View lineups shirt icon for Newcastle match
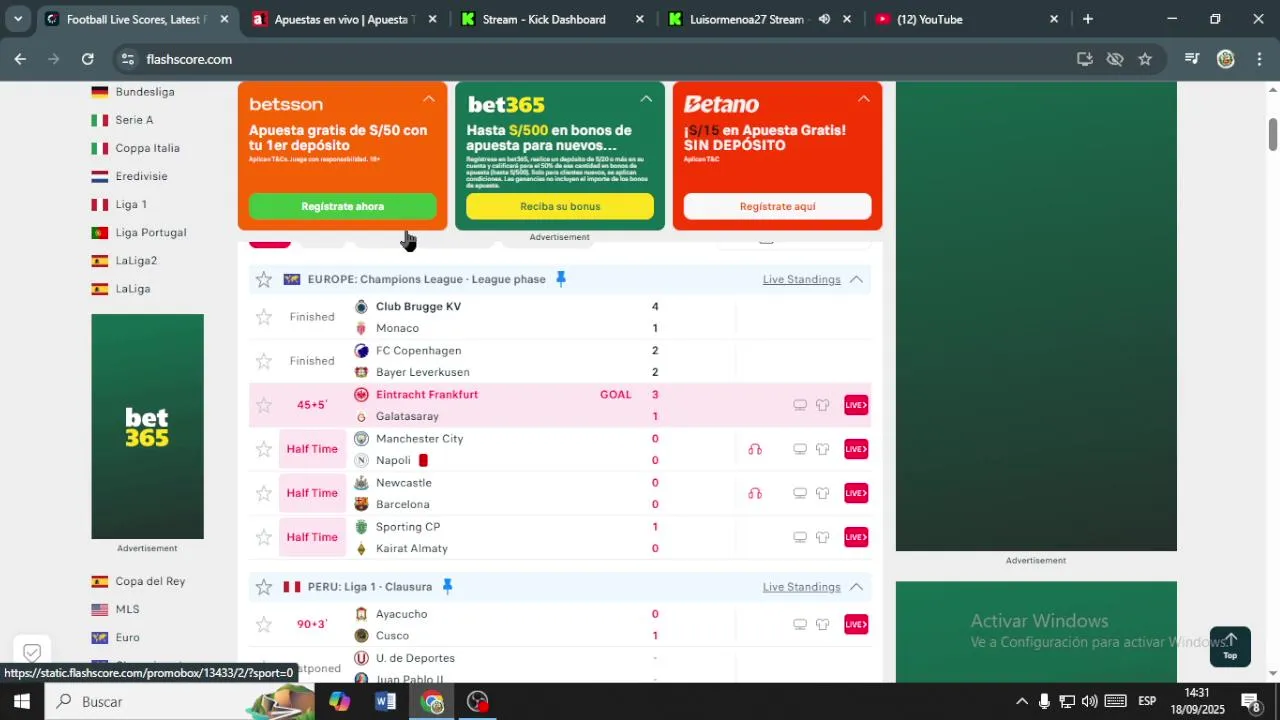Image resolution: width=1280 pixels, height=720 pixels. coord(823,493)
